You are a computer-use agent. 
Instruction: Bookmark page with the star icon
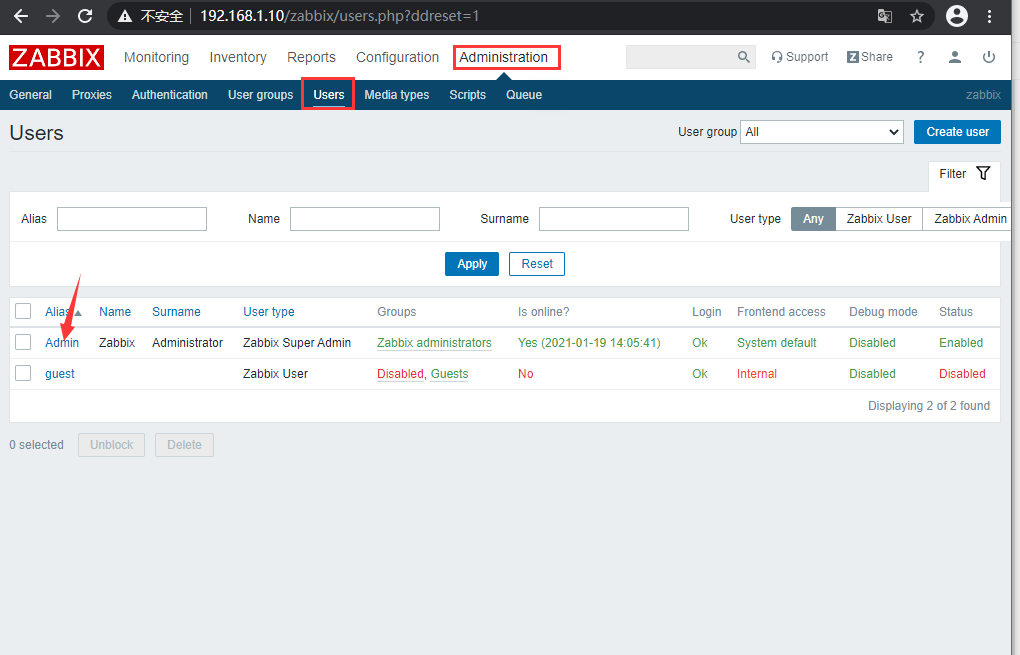[x=917, y=16]
